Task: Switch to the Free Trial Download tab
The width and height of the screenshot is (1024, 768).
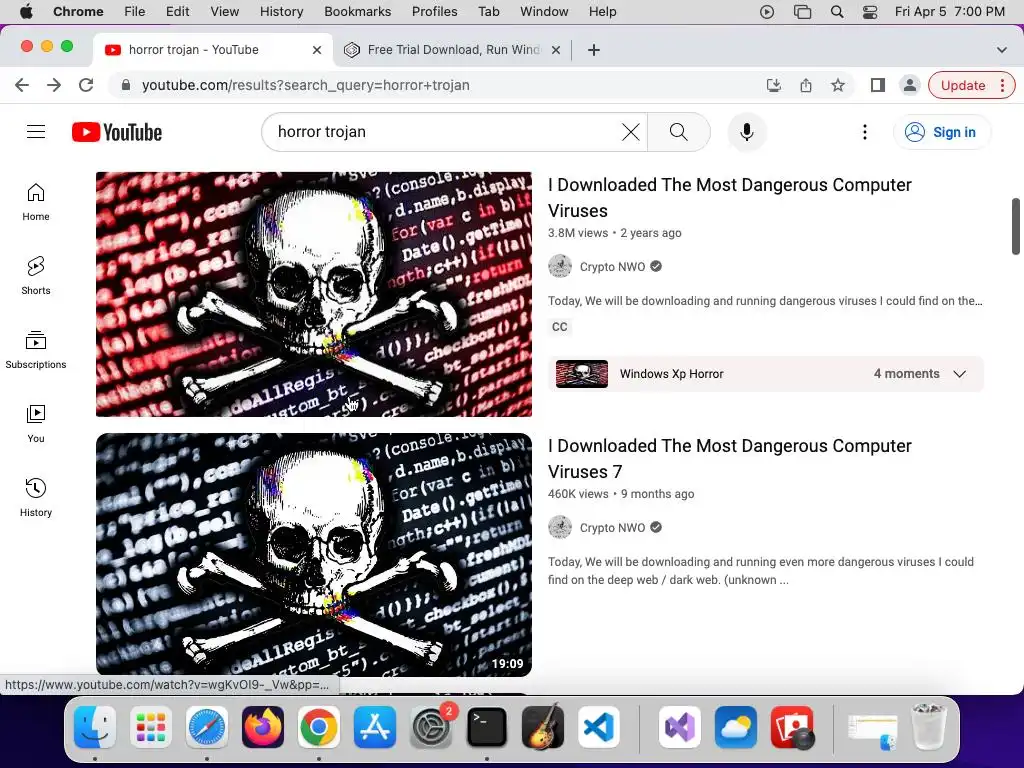Action: click(453, 50)
